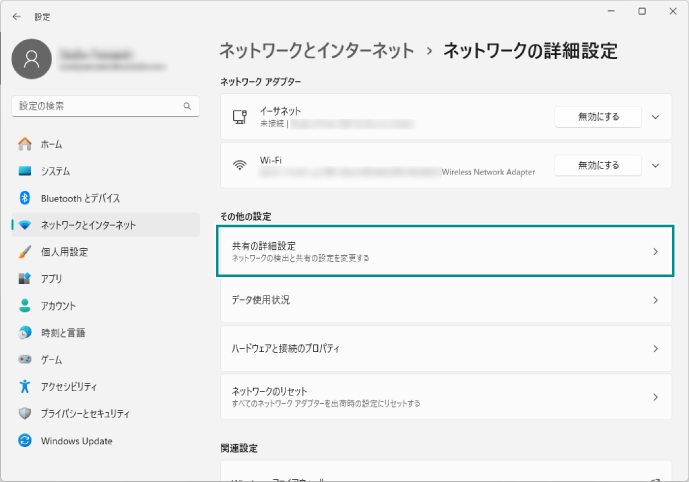689x482 pixels.
Task: Expand the イーサネット adapter details chevron
Action: (x=656, y=117)
